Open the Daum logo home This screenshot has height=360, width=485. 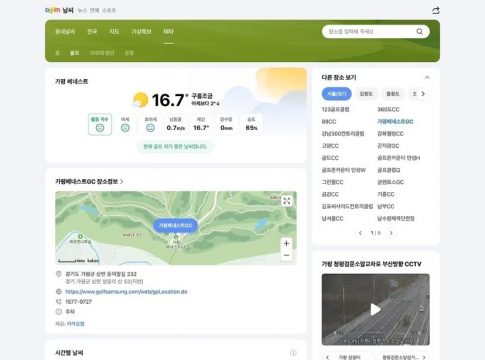53,10
